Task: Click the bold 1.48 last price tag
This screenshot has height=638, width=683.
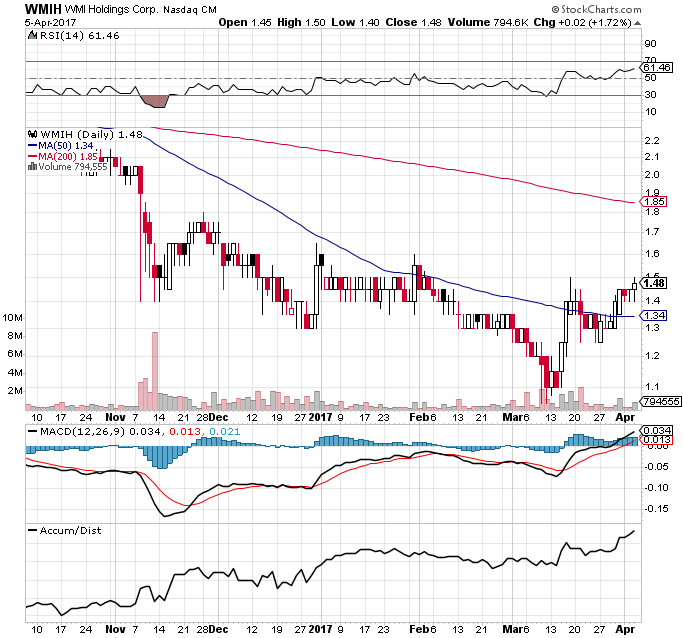Action: point(653,283)
